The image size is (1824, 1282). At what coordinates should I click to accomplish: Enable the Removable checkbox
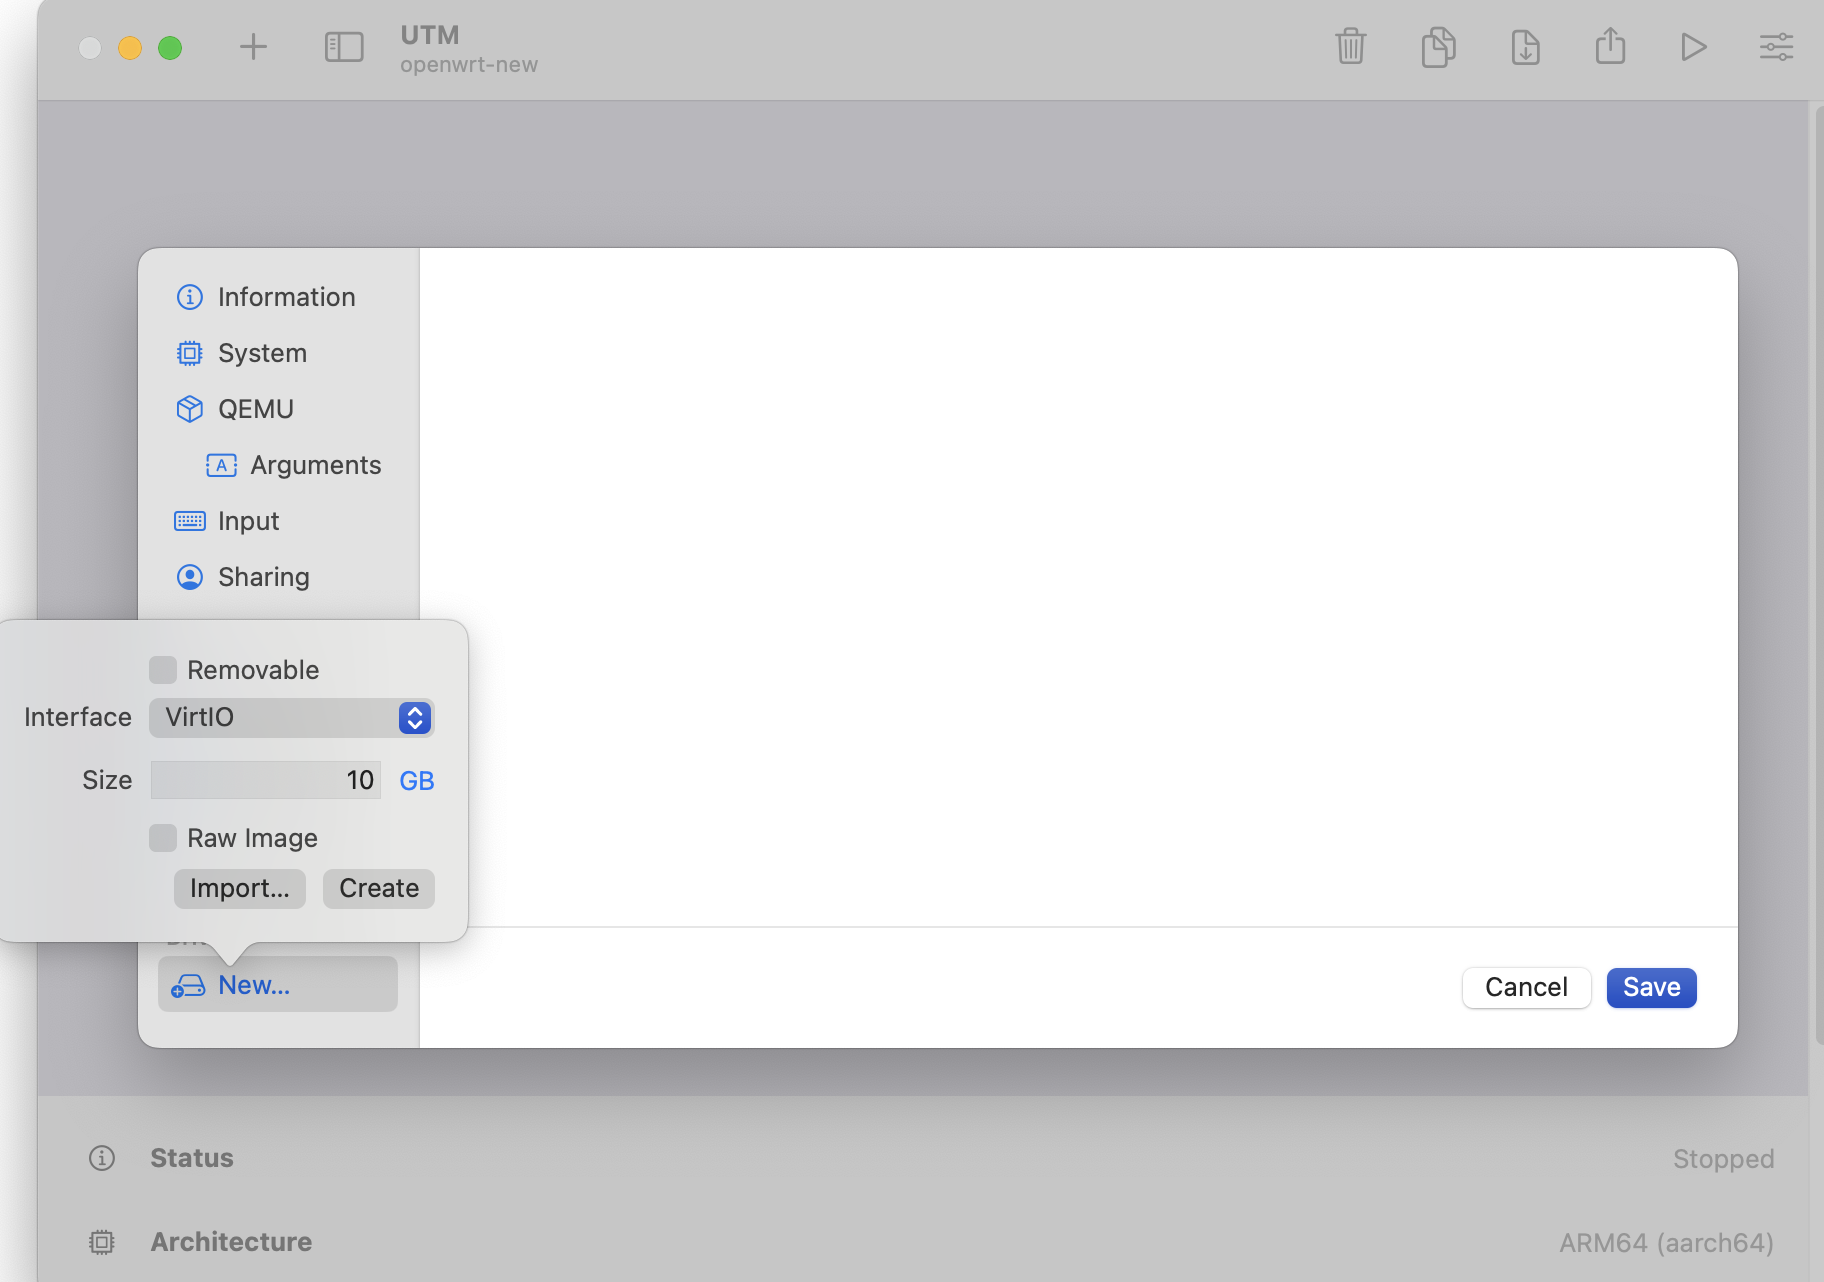[x=163, y=670]
